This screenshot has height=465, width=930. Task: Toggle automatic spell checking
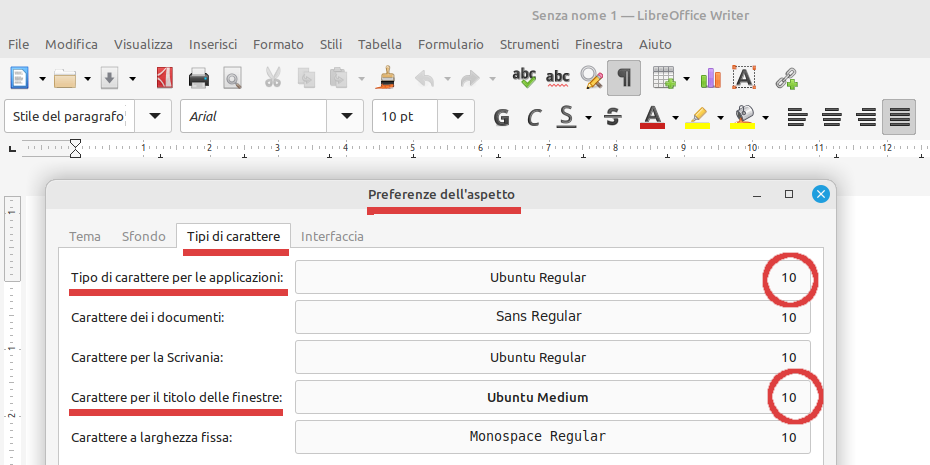click(558, 78)
